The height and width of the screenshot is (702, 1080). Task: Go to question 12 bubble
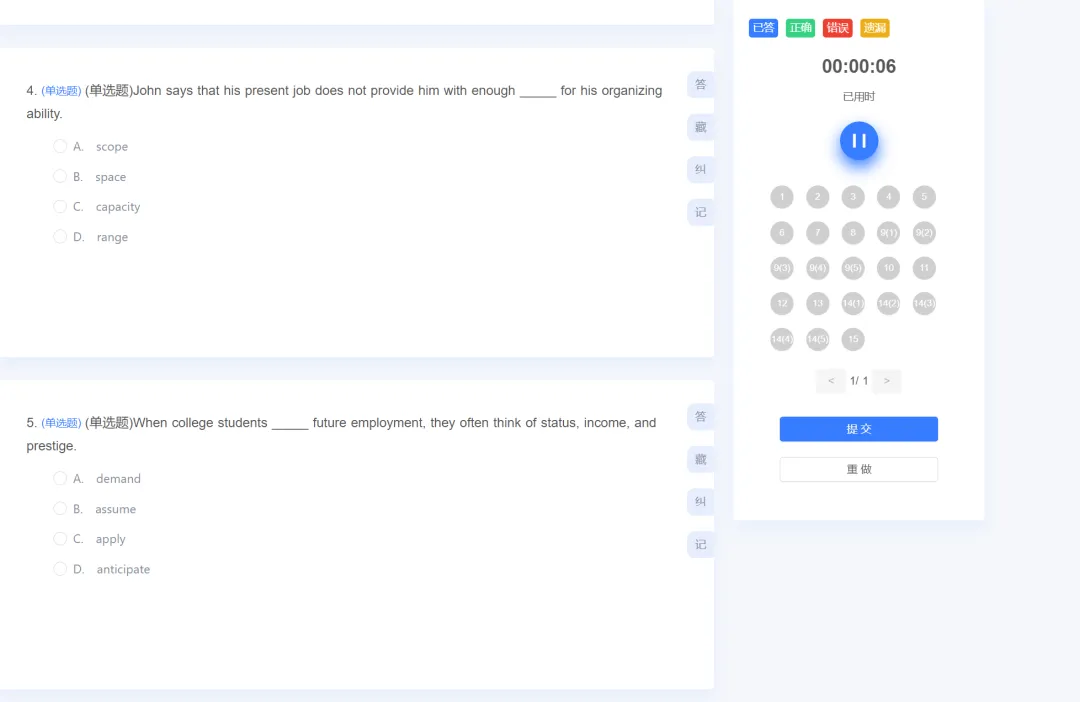782,304
